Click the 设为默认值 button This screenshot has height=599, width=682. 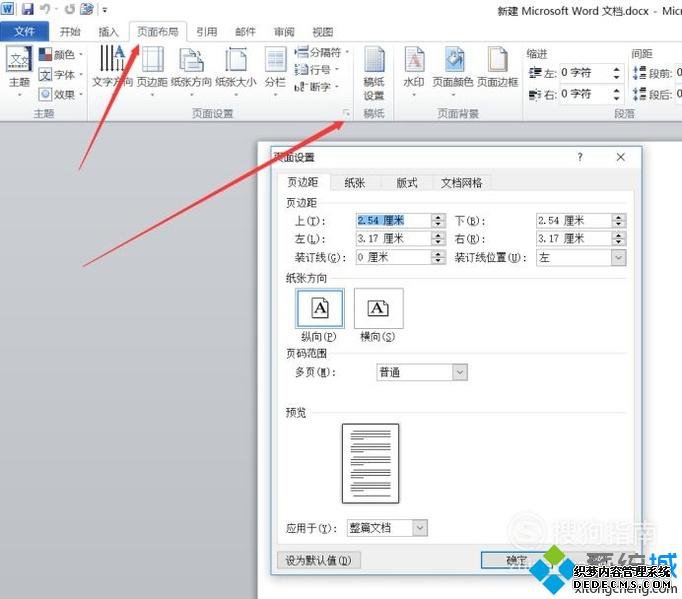pos(319,560)
